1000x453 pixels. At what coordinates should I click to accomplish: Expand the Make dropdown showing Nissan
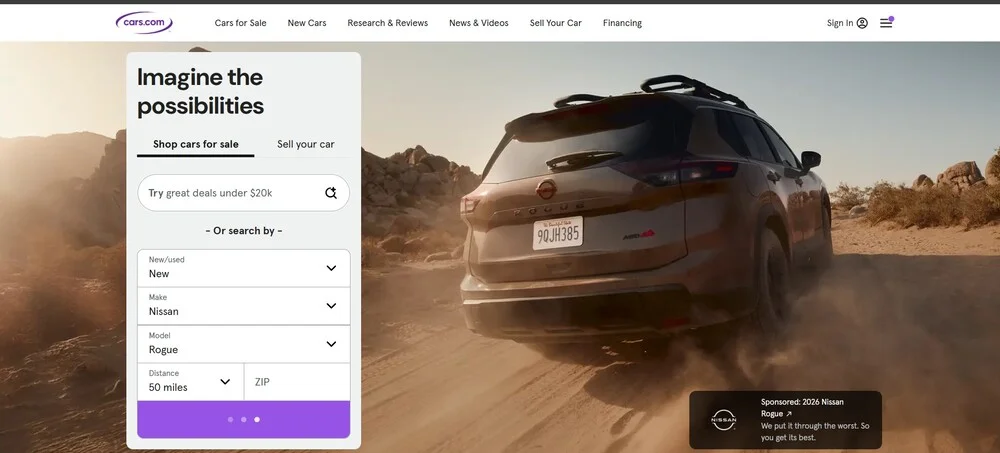244,306
